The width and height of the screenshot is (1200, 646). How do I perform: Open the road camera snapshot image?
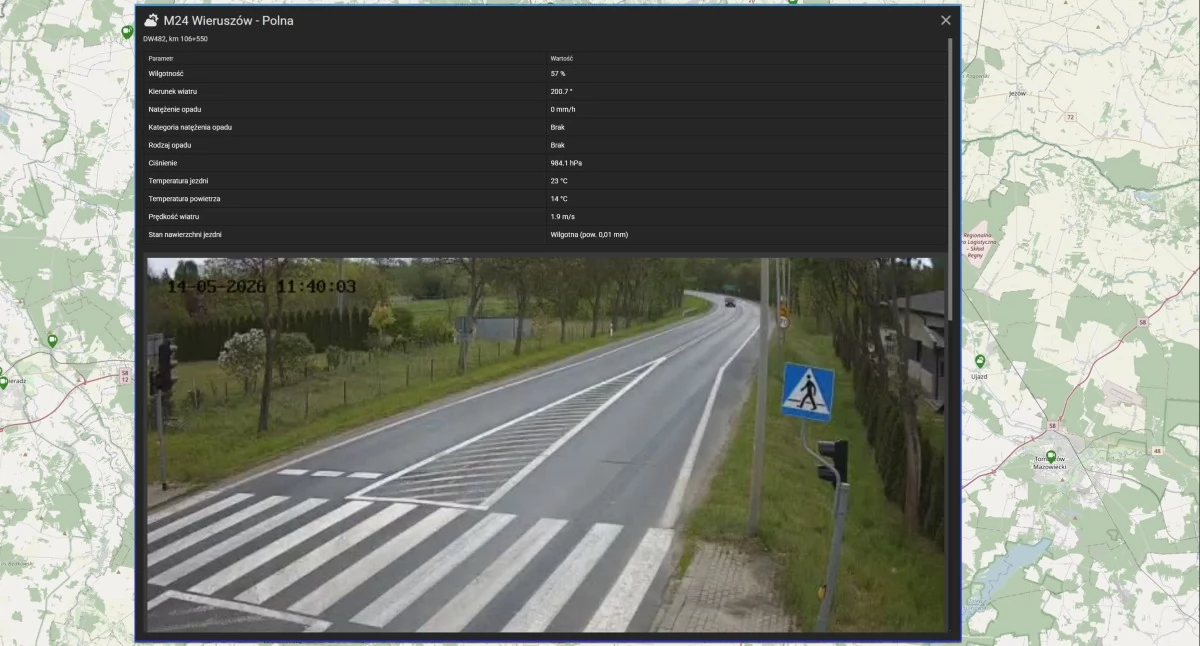pyautogui.click(x=546, y=445)
